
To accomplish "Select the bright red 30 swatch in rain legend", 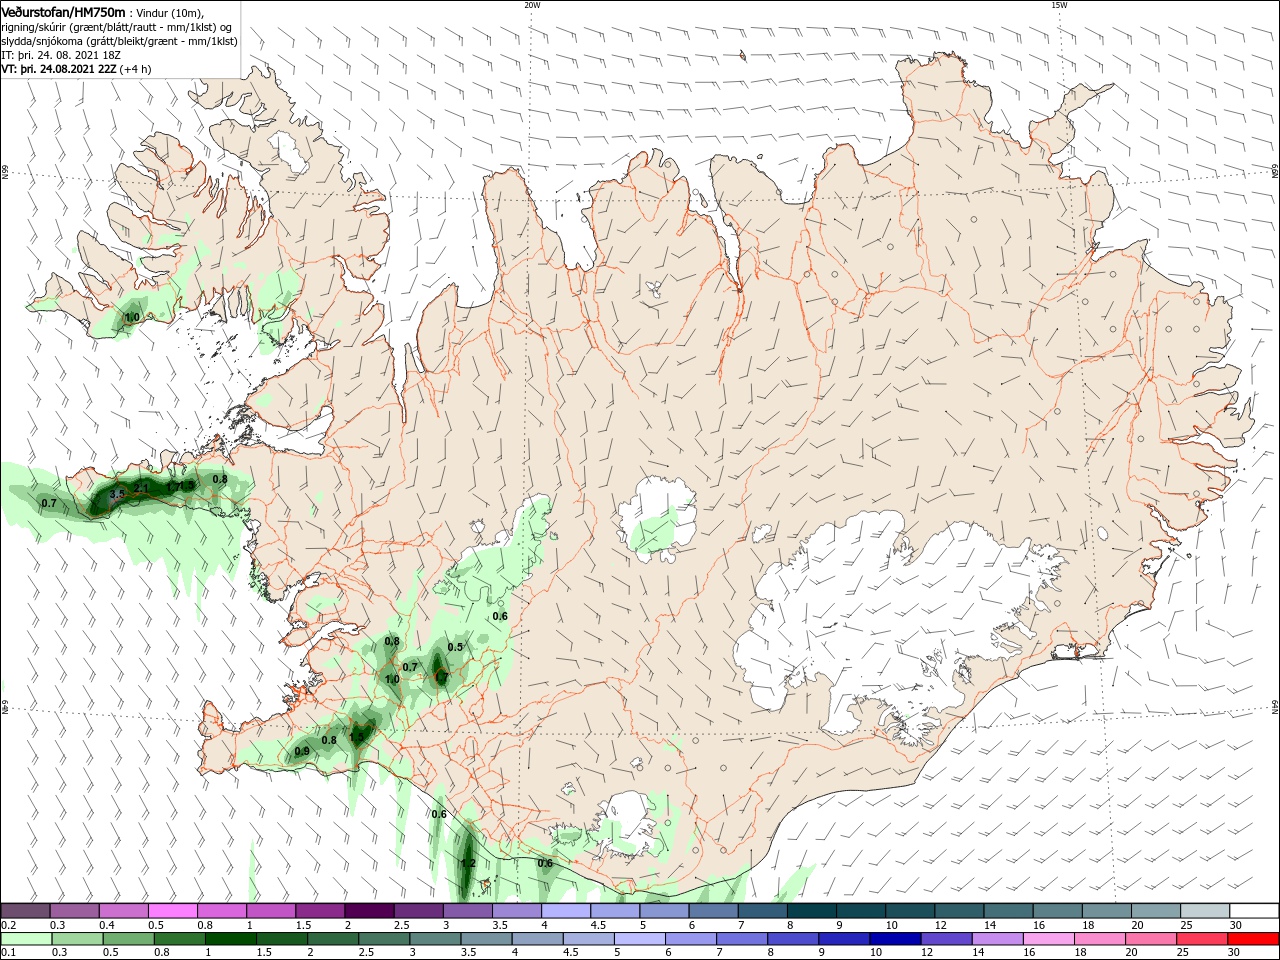I will pyautogui.click(x=1253, y=939).
